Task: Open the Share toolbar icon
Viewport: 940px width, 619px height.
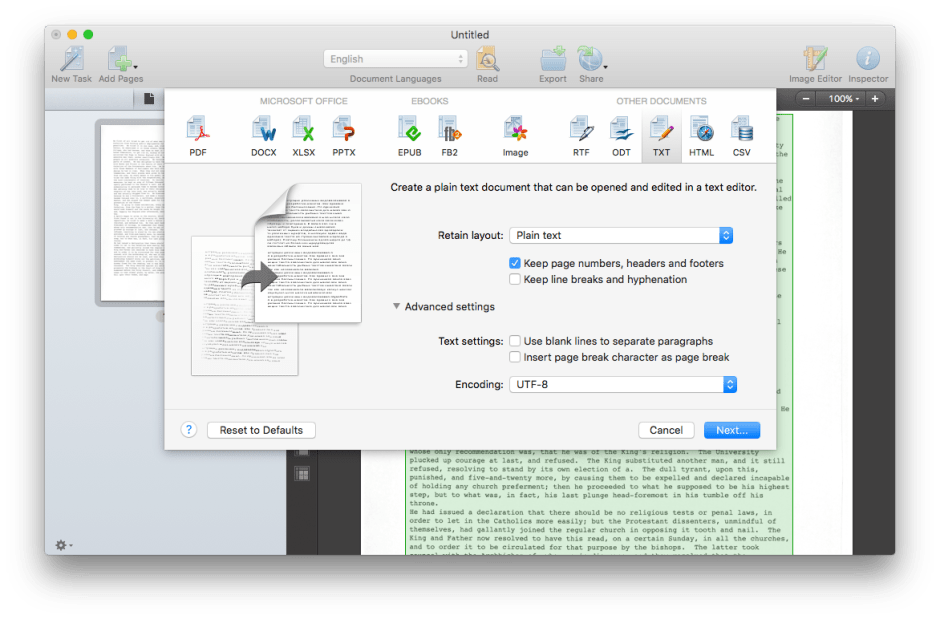Action: click(591, 58)
